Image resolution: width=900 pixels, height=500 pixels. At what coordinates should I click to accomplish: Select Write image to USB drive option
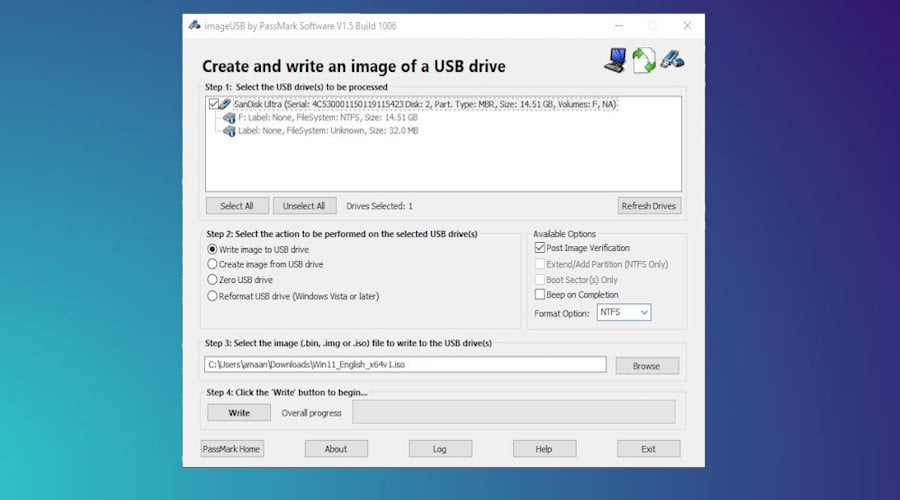click(x=212, y=249)
